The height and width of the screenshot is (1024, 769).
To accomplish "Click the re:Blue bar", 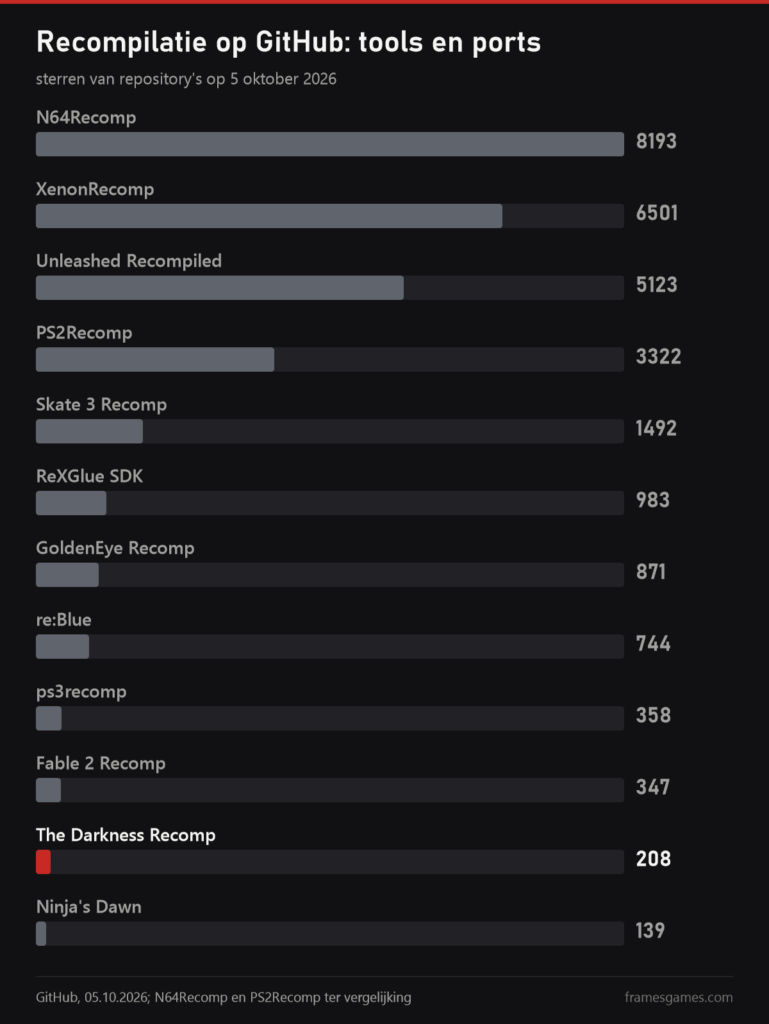I will pyautogui.click(x=62, y=647).
